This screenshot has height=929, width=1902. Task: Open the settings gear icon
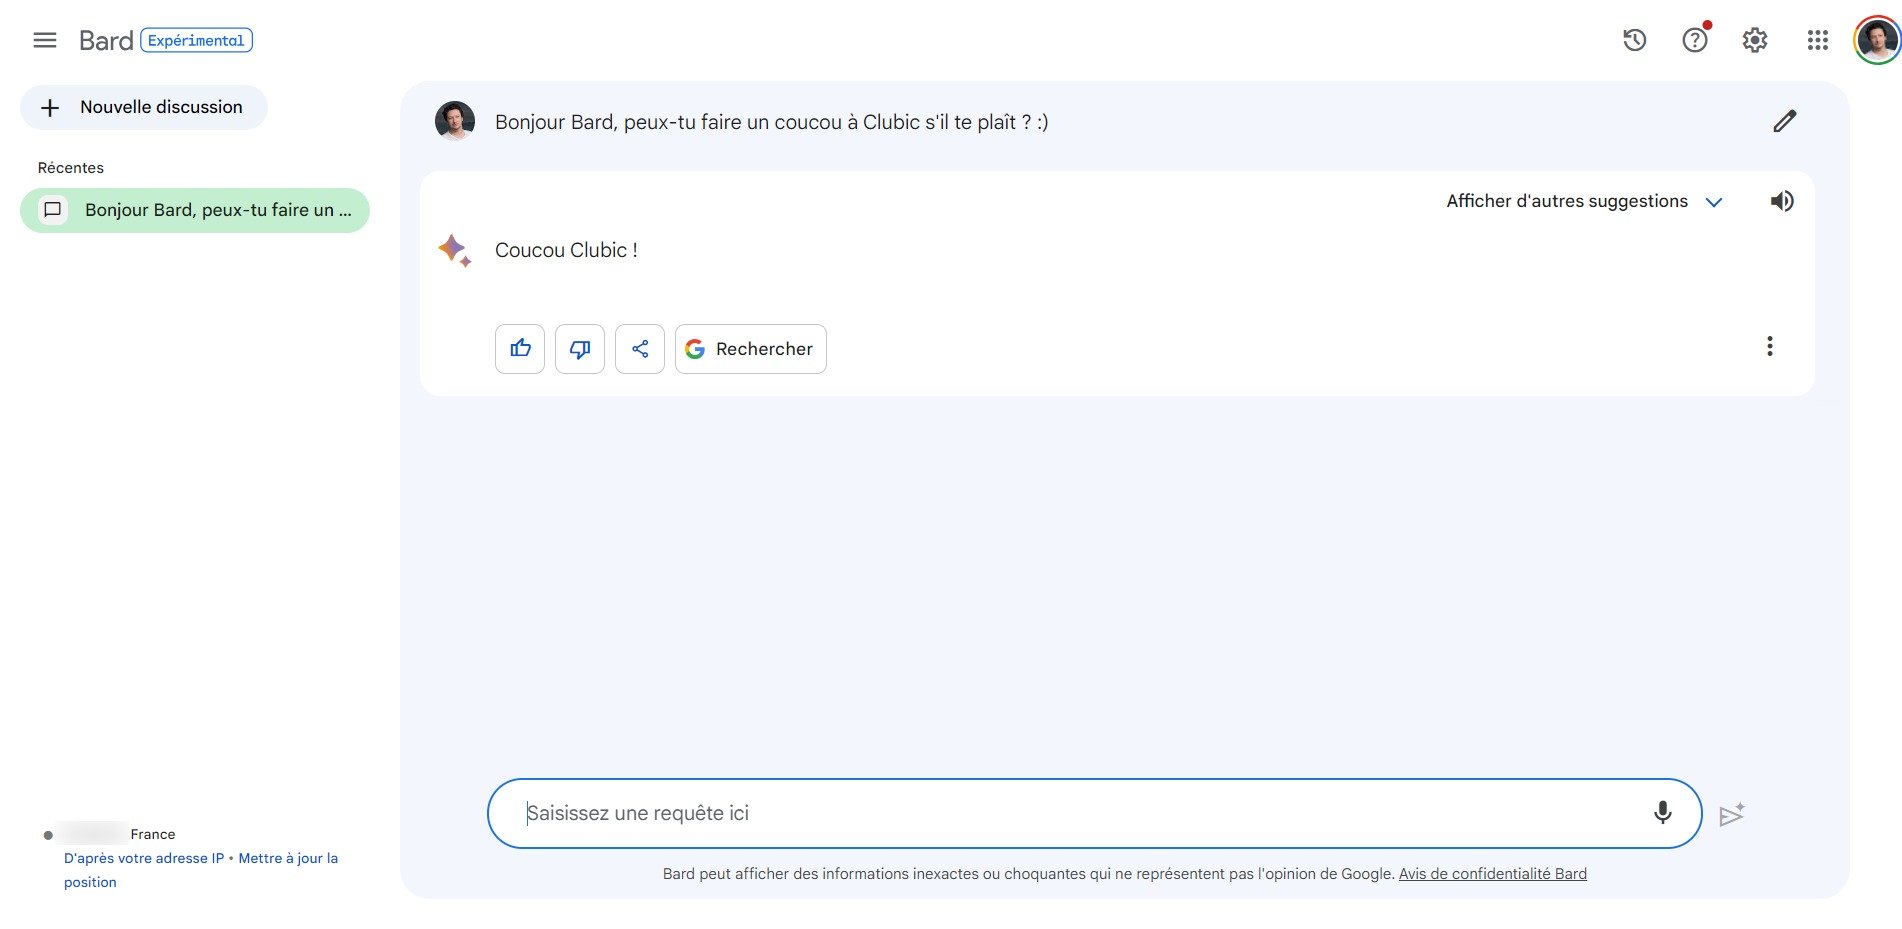pyautogui.click(x=1755, y=40)
